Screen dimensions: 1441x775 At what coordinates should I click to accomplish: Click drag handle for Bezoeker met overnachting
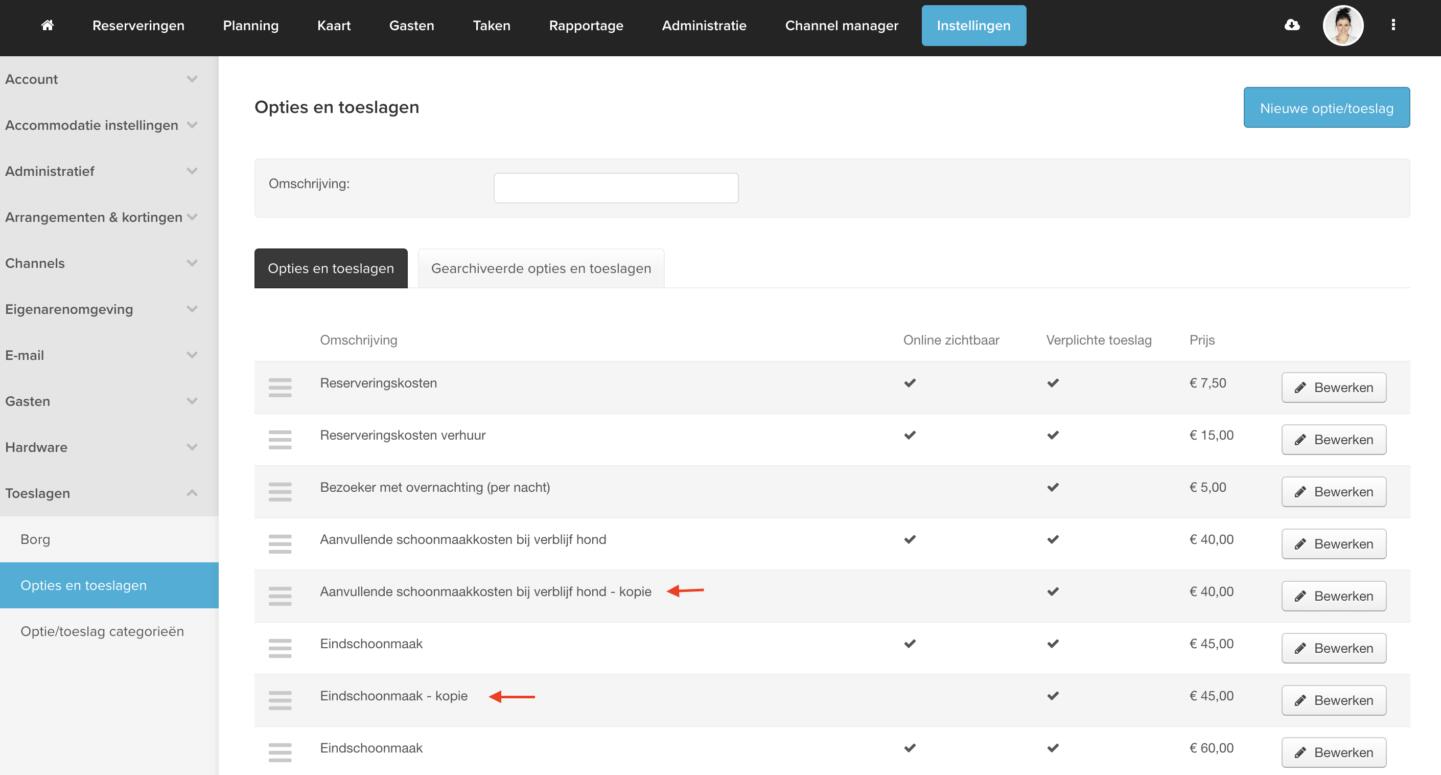pyautogui.click(x=280, y=492)
